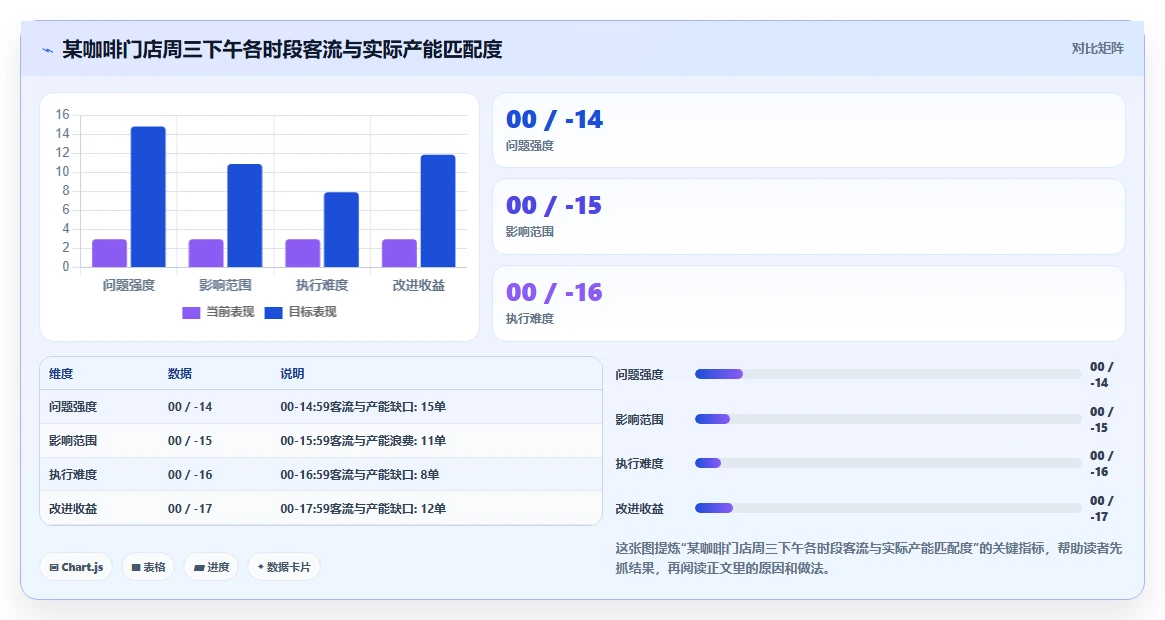1165x620 pixels.
Task: Click the 数据卡片 tag chip
Action: 284,567
